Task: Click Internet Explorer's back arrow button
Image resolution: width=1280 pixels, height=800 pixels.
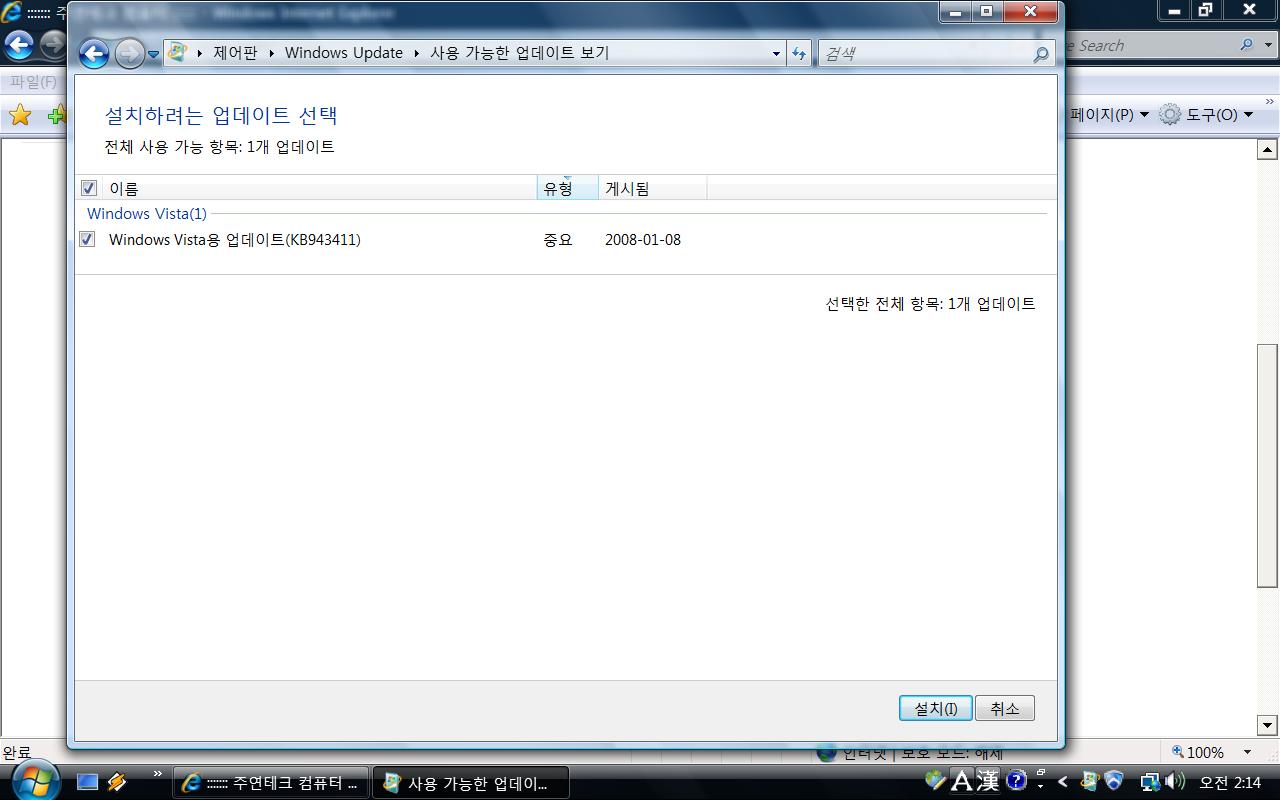Action: [x=19, y=45]
